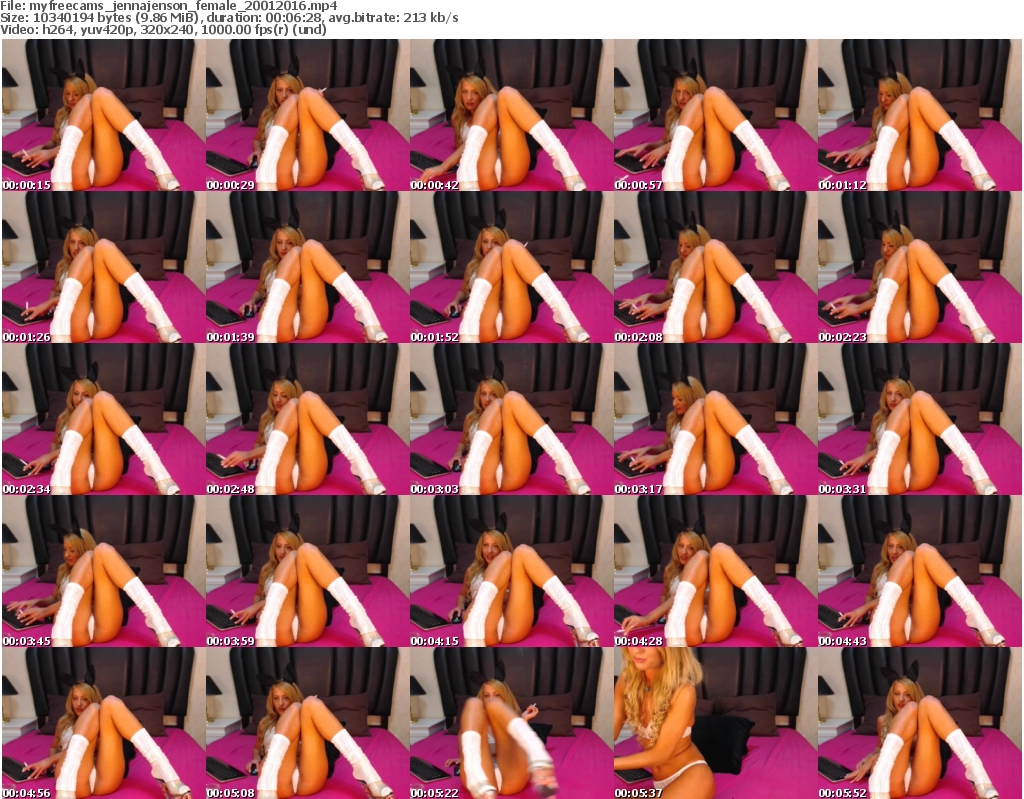Open the 00:03:17 preview frame
Screen dimensions: 1024x799
coord(715,419)
